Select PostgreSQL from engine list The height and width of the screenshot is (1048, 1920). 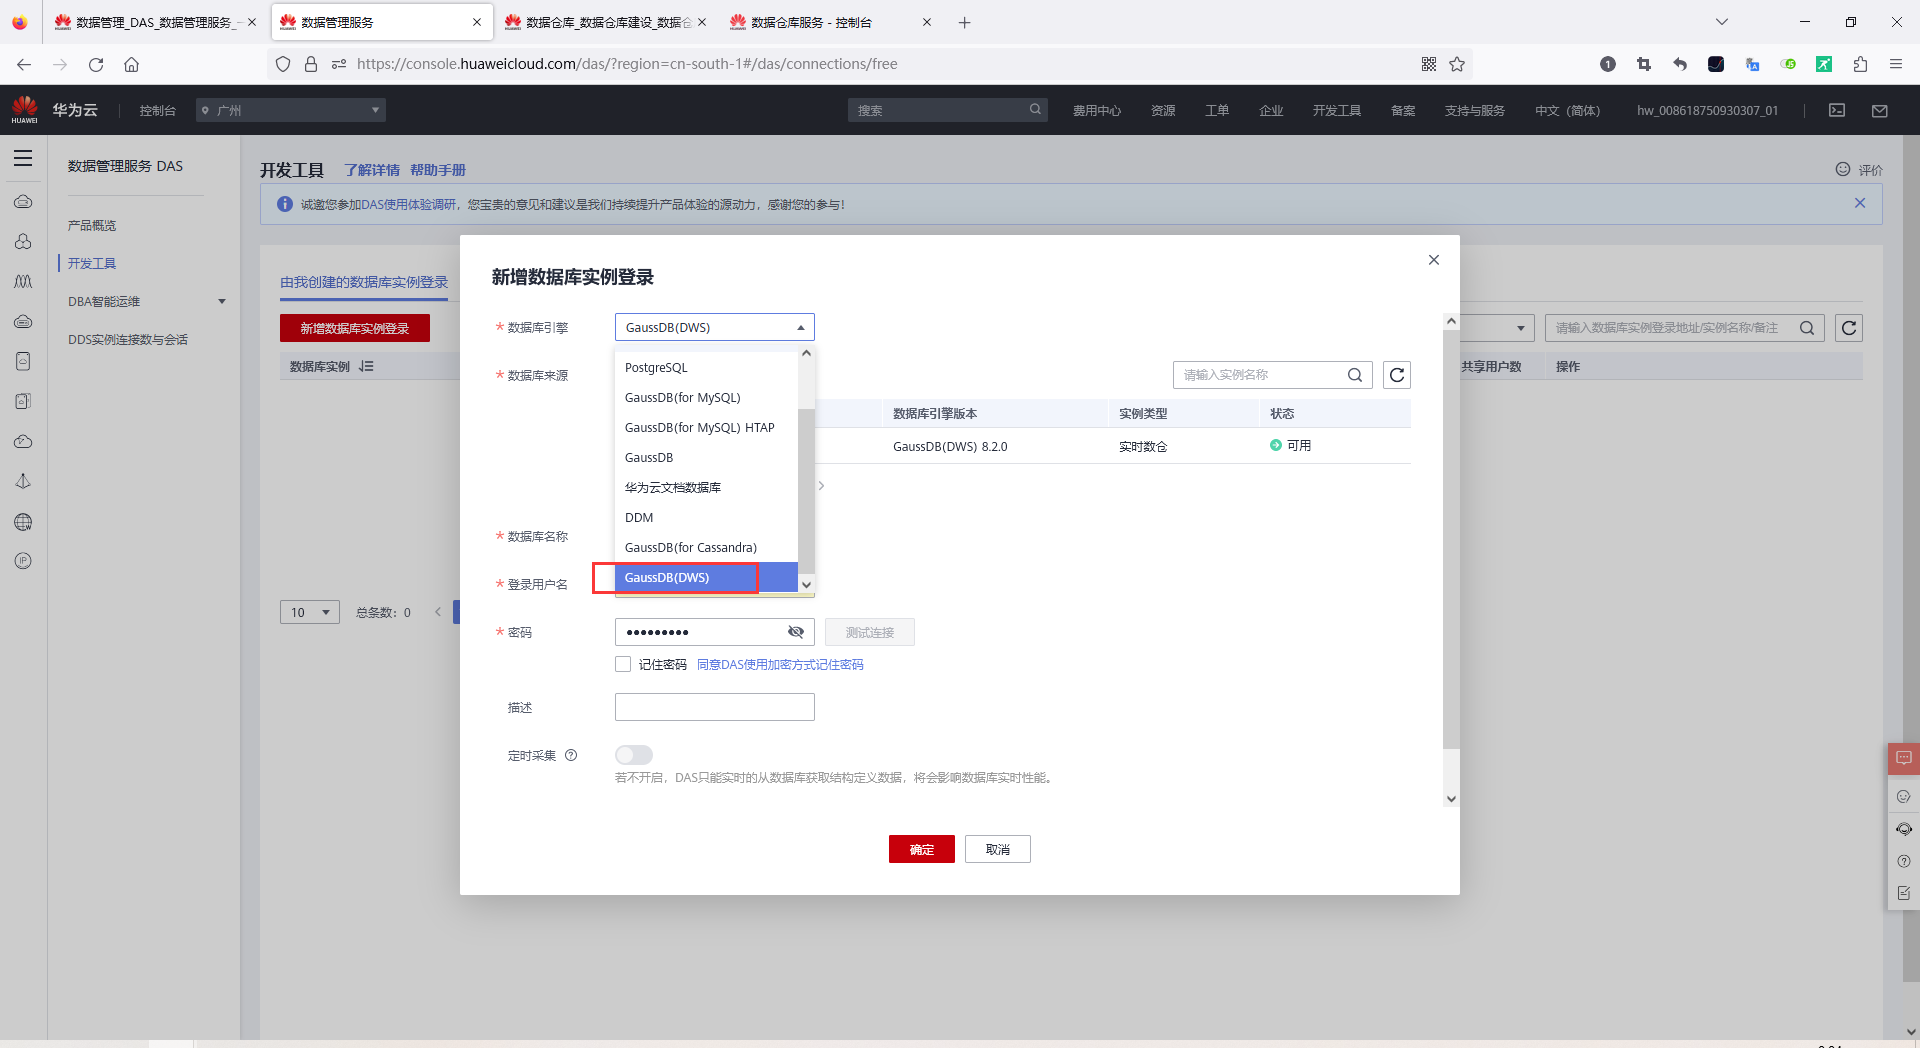[x=706, y=368]
